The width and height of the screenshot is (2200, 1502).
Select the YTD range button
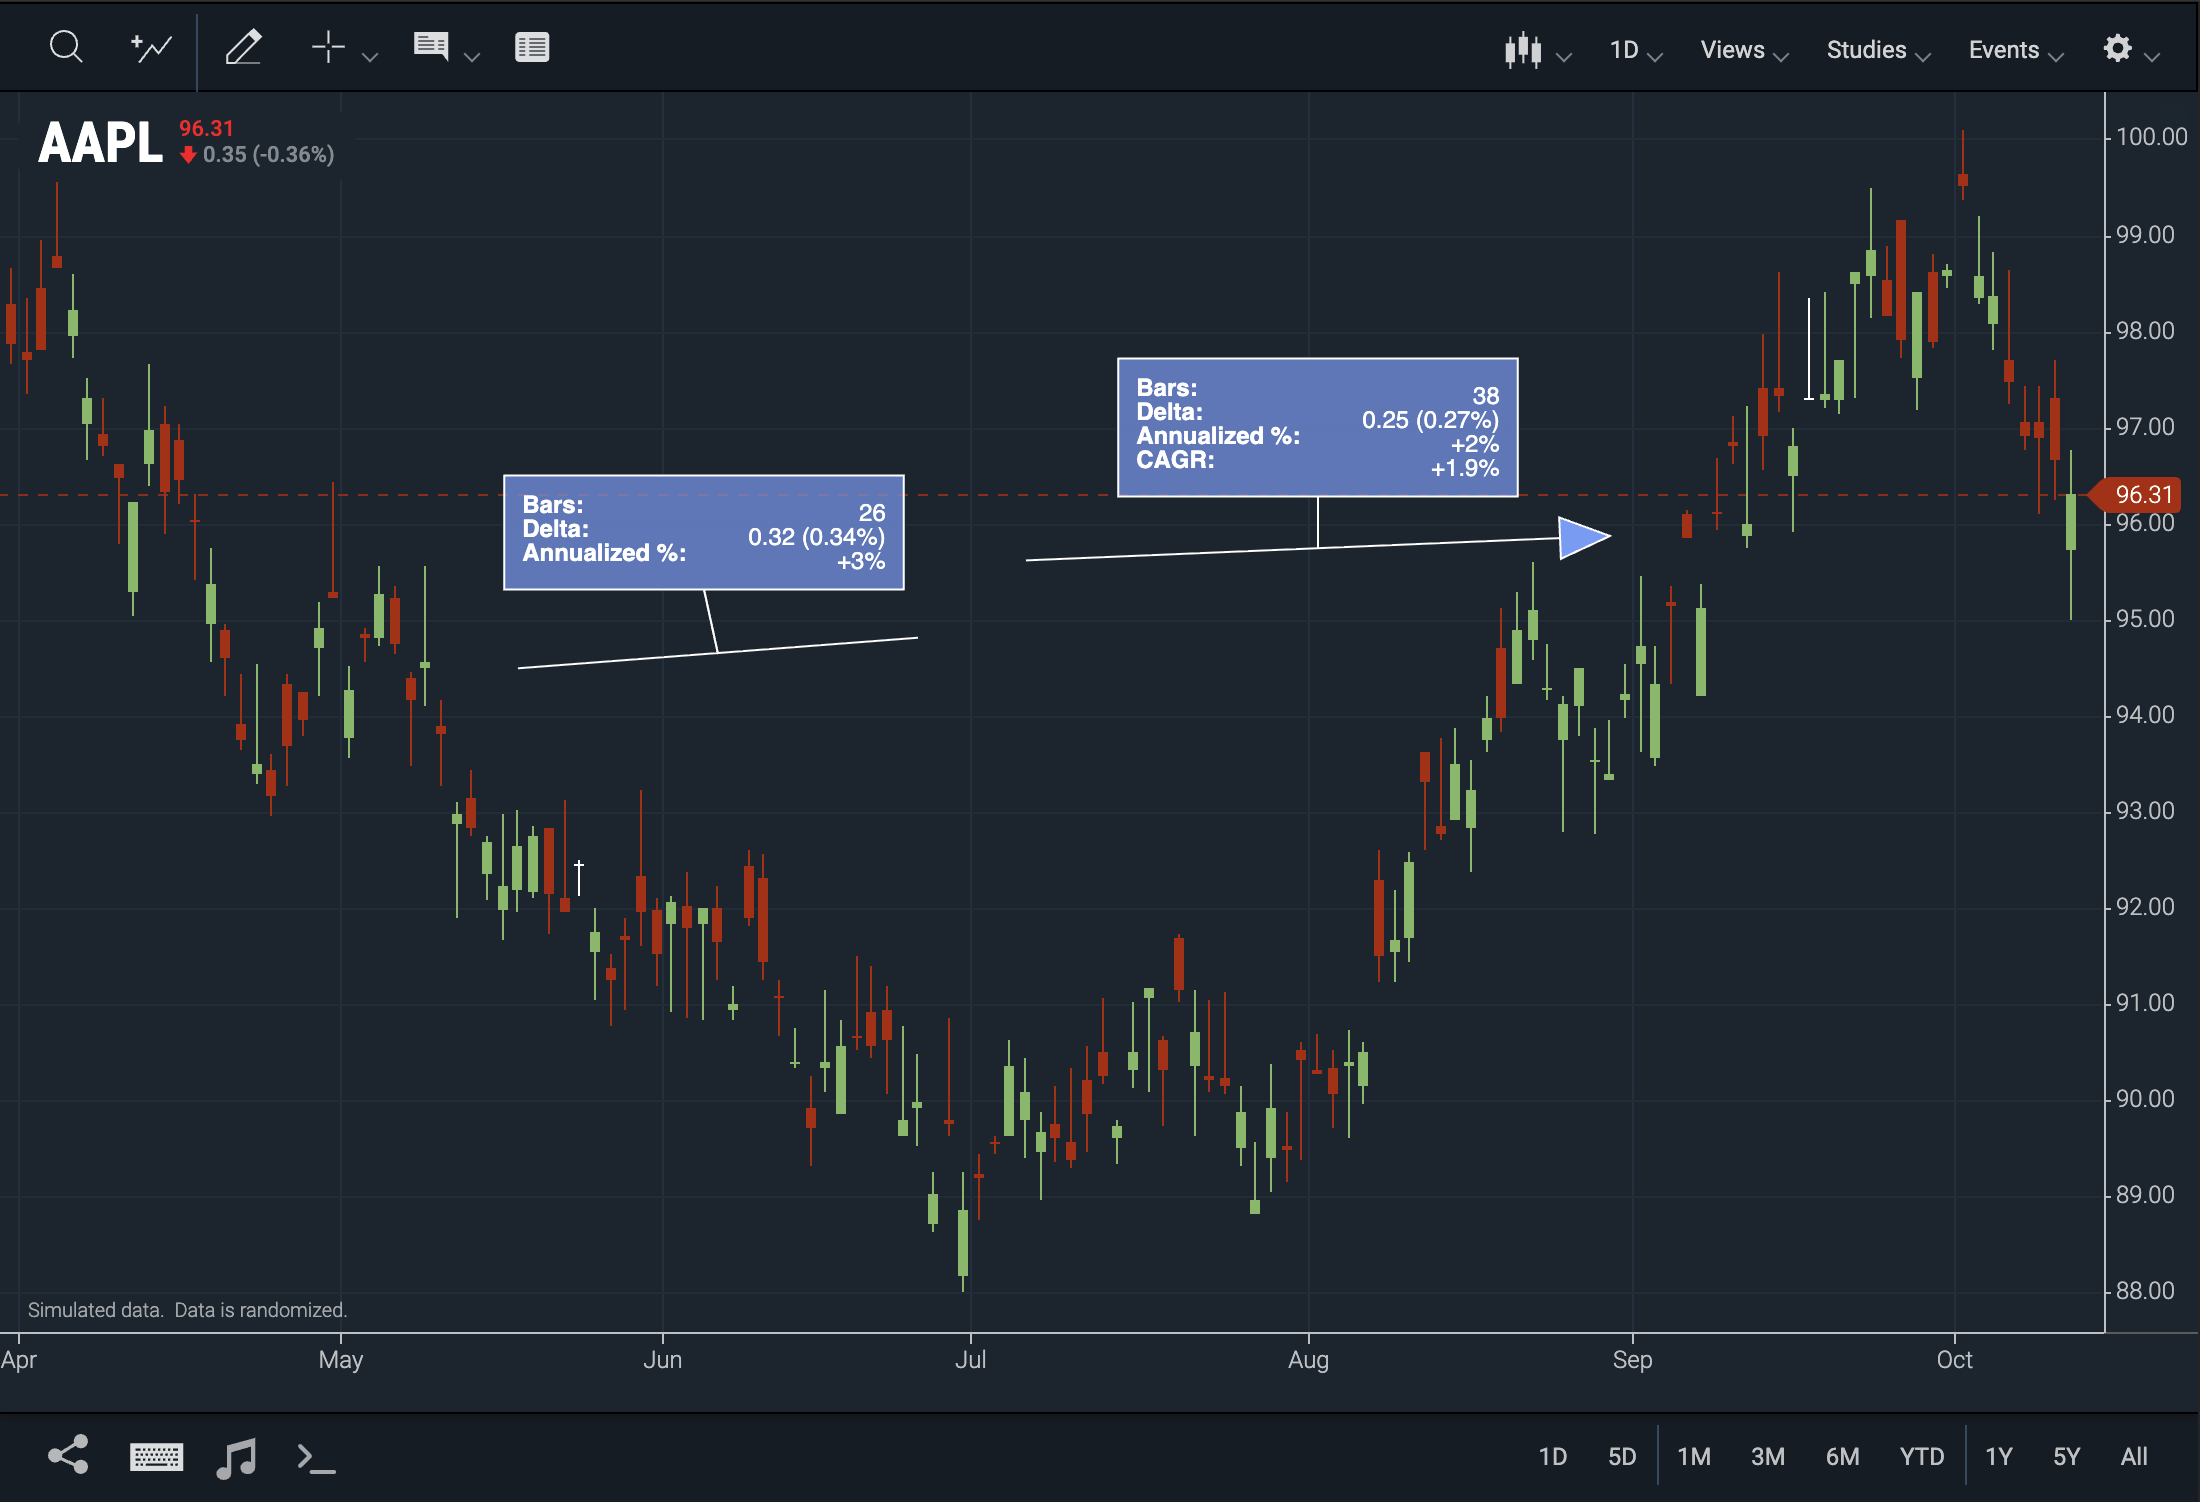(x=1921, y=1457)
